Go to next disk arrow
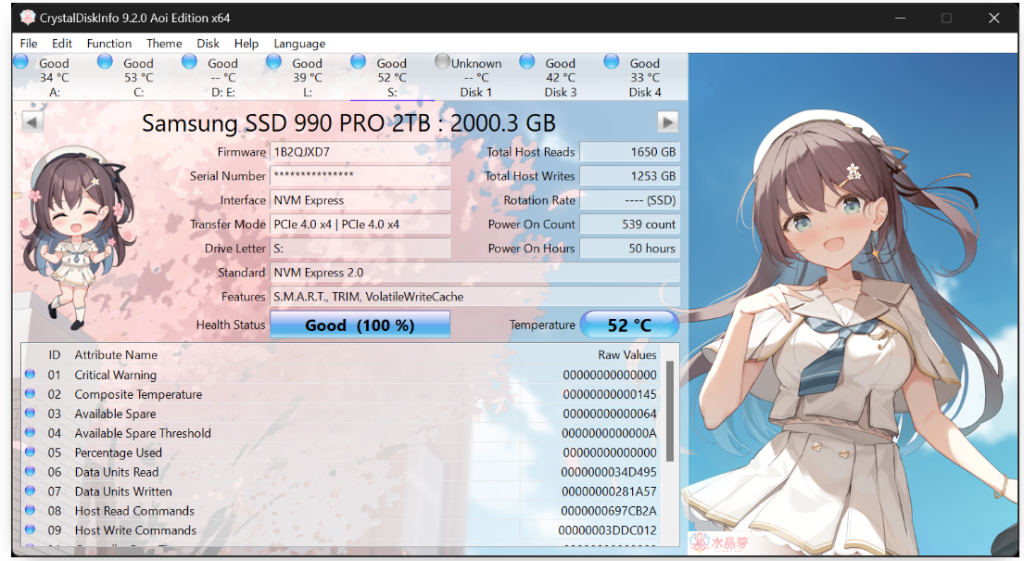 pos(667,121)
